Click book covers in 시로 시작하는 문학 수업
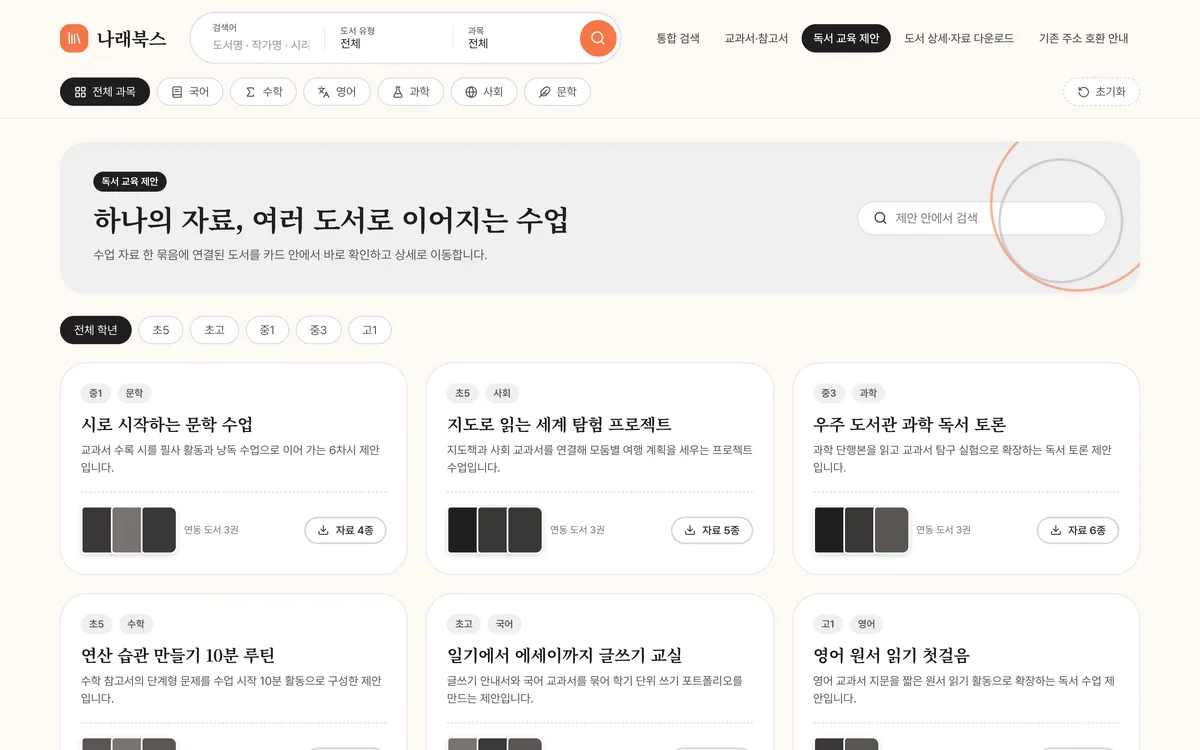This screenshot has width=1200, height=750. coord(129,530)
